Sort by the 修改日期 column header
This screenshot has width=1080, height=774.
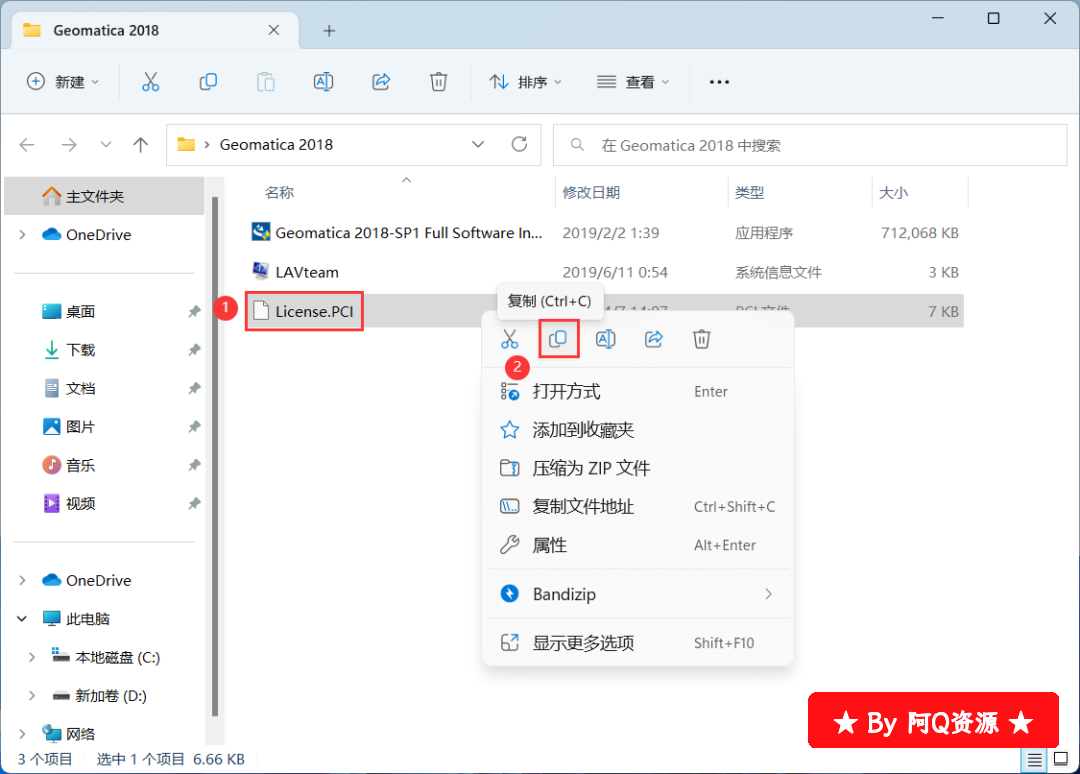(591, 193)
